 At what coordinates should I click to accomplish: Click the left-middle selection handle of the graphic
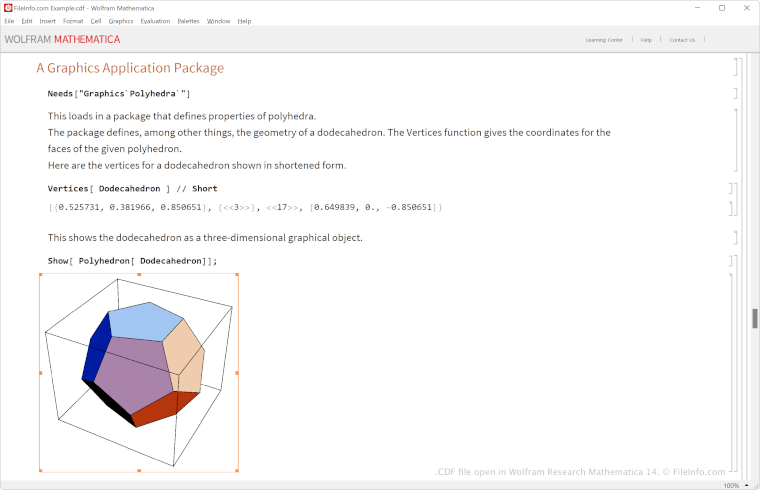41,373
